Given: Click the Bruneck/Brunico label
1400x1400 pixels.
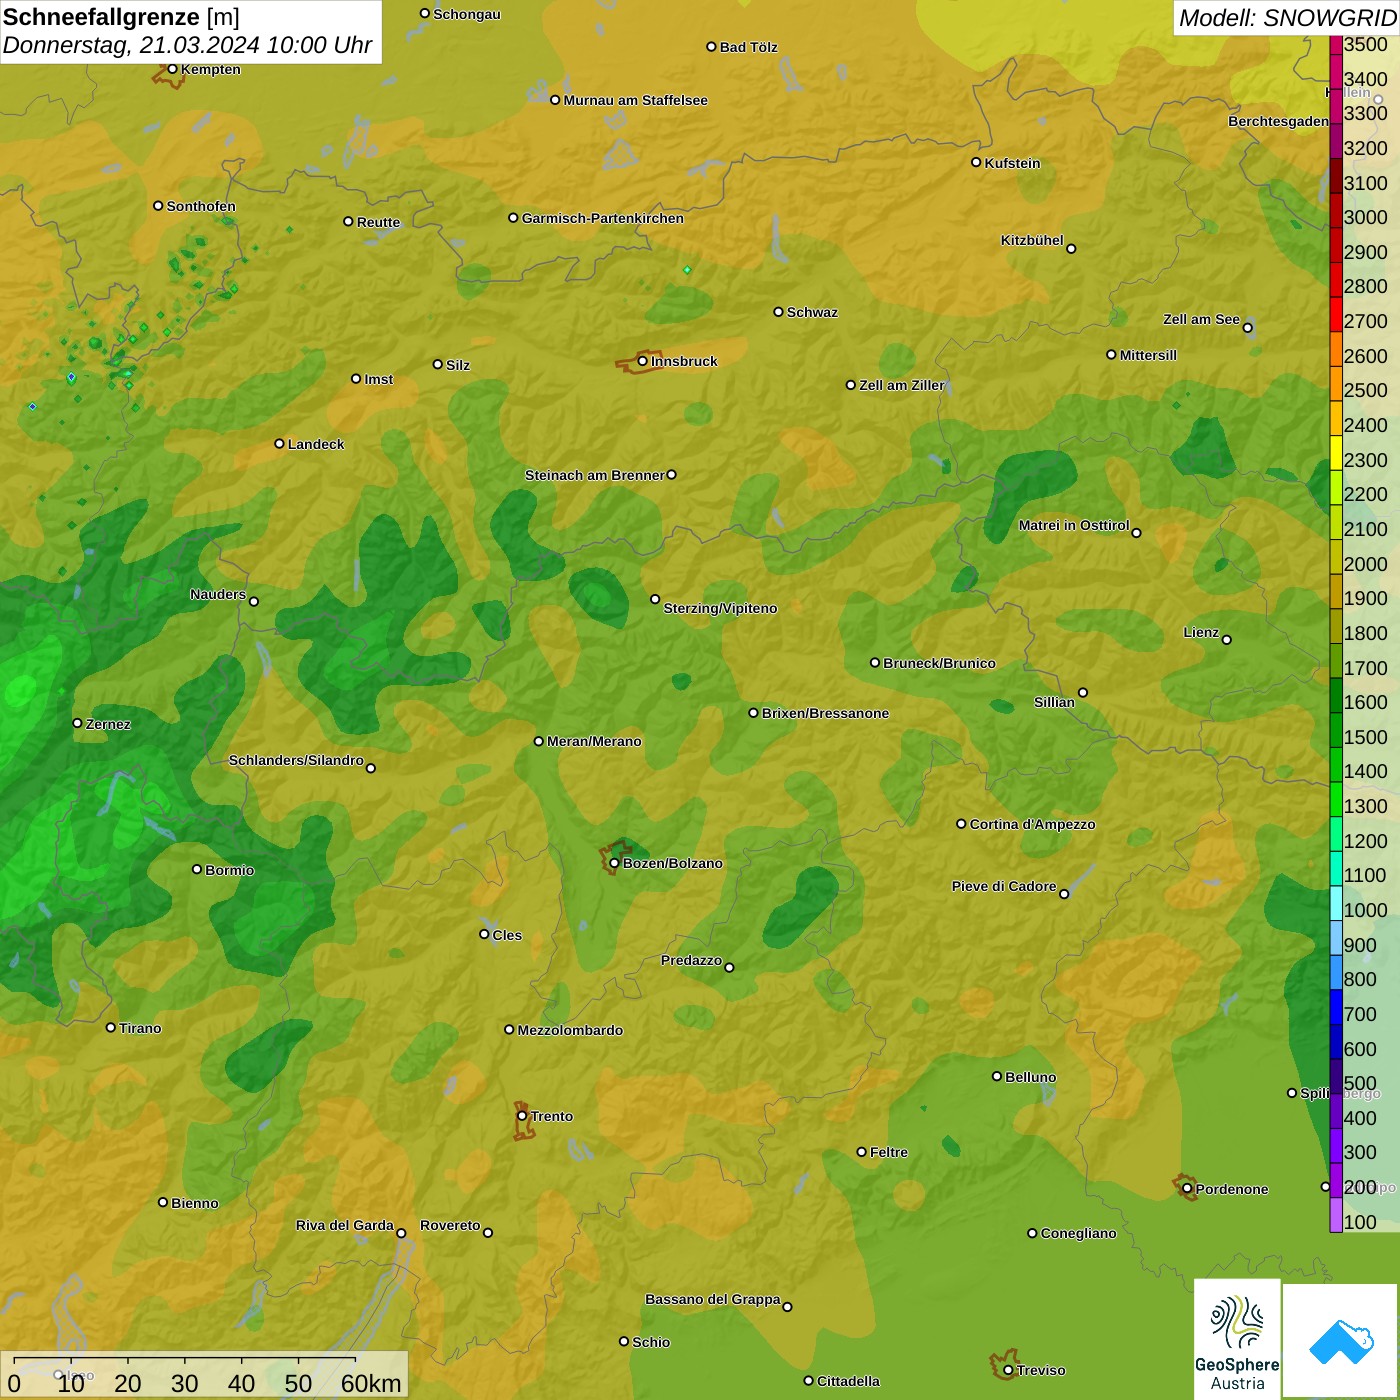Looking at the screenshot, I should [x=939, y=663].
